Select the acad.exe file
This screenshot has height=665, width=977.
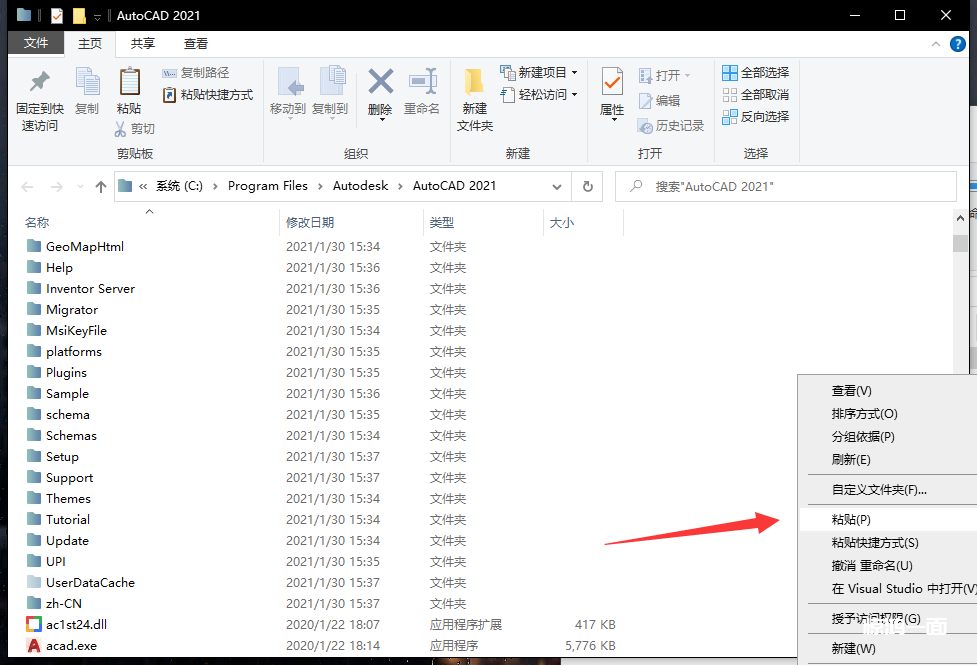(x=71, y=646)
